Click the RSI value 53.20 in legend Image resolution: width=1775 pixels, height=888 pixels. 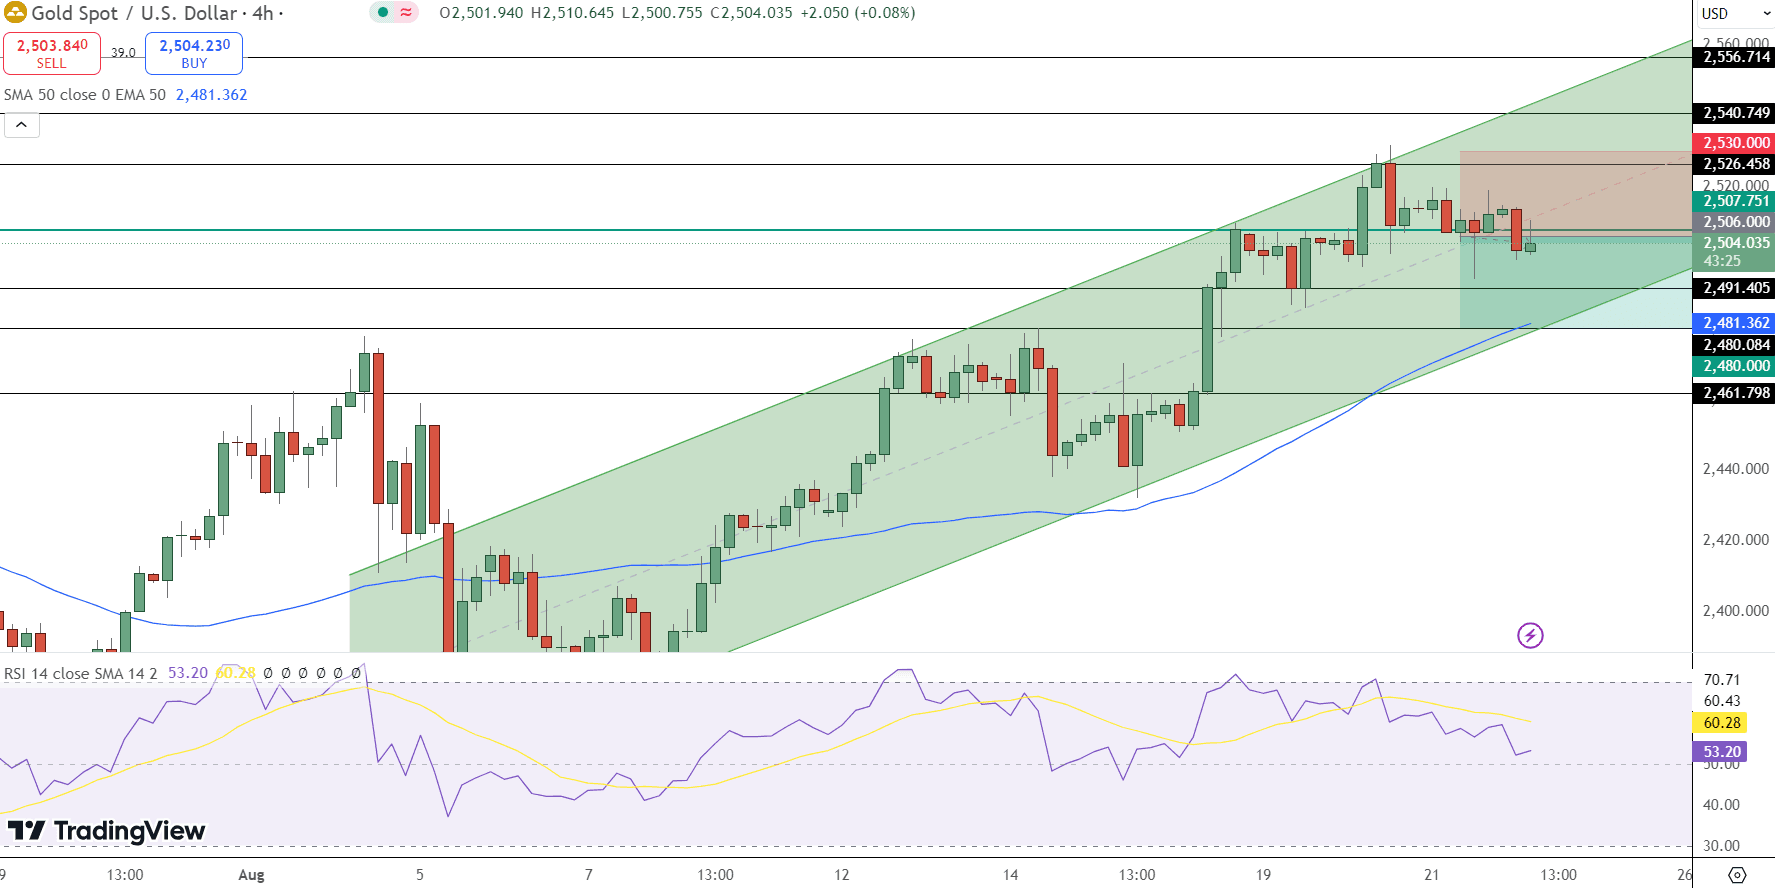pos(187,673)
